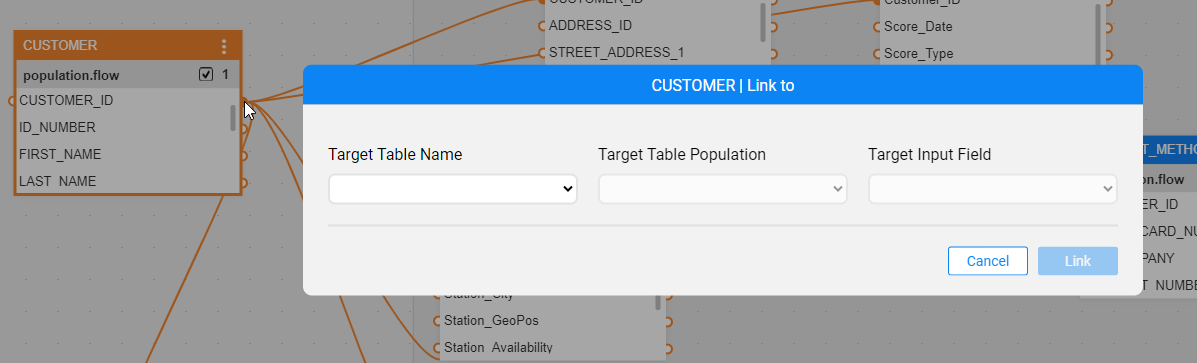Viewport: 1197px width, 363px height.
Task: Open the CUSTOMER table three-dot menu
Action: [x=224, y=47]
